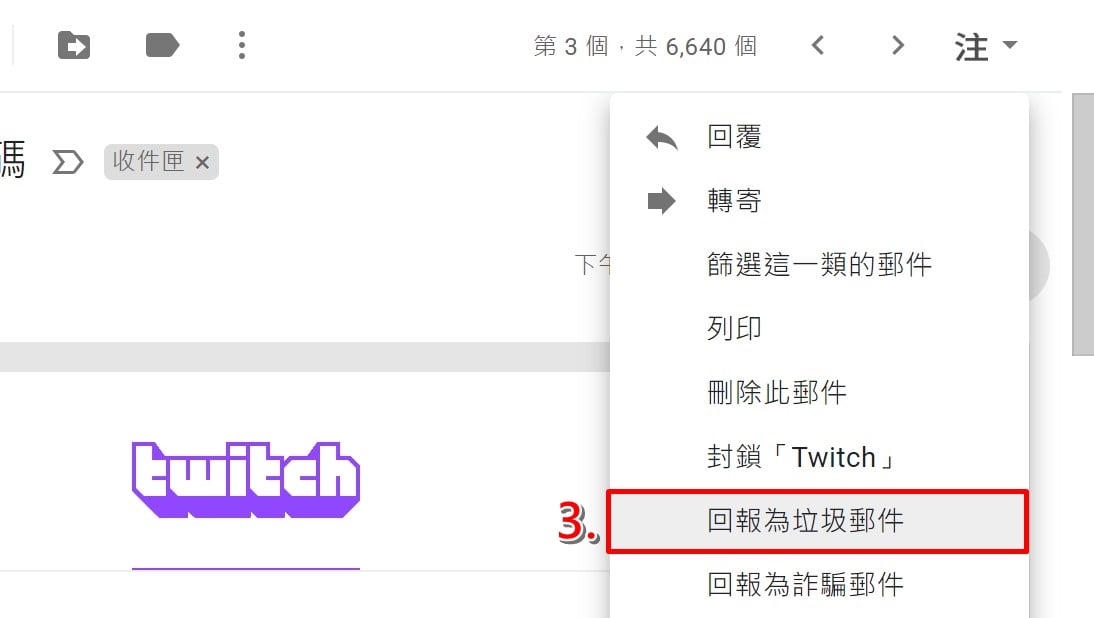
Task: Choose 刪除此郵件 from the menu
Action: (x=819, y=393)
